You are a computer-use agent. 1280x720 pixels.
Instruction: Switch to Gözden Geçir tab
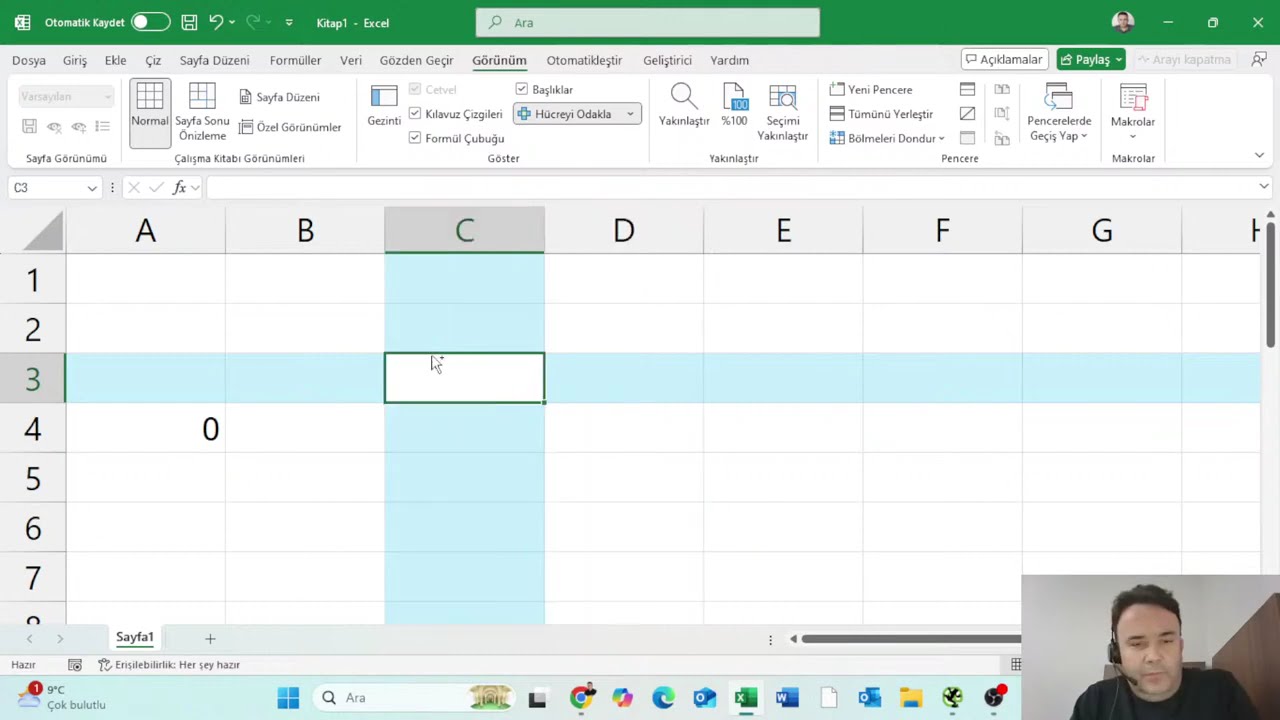point(416,60)
